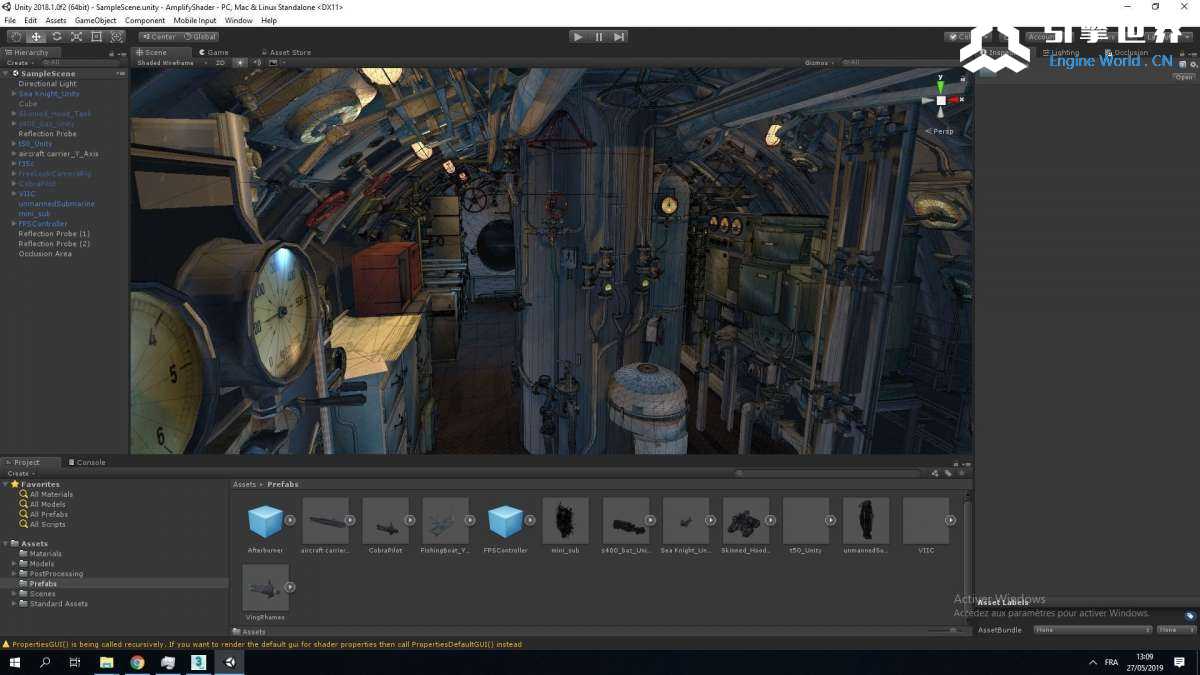This screenshot has height=675, width=1200.
Task: Expand Sea Knight_Unity in Hierarchy
Action: 14,94
